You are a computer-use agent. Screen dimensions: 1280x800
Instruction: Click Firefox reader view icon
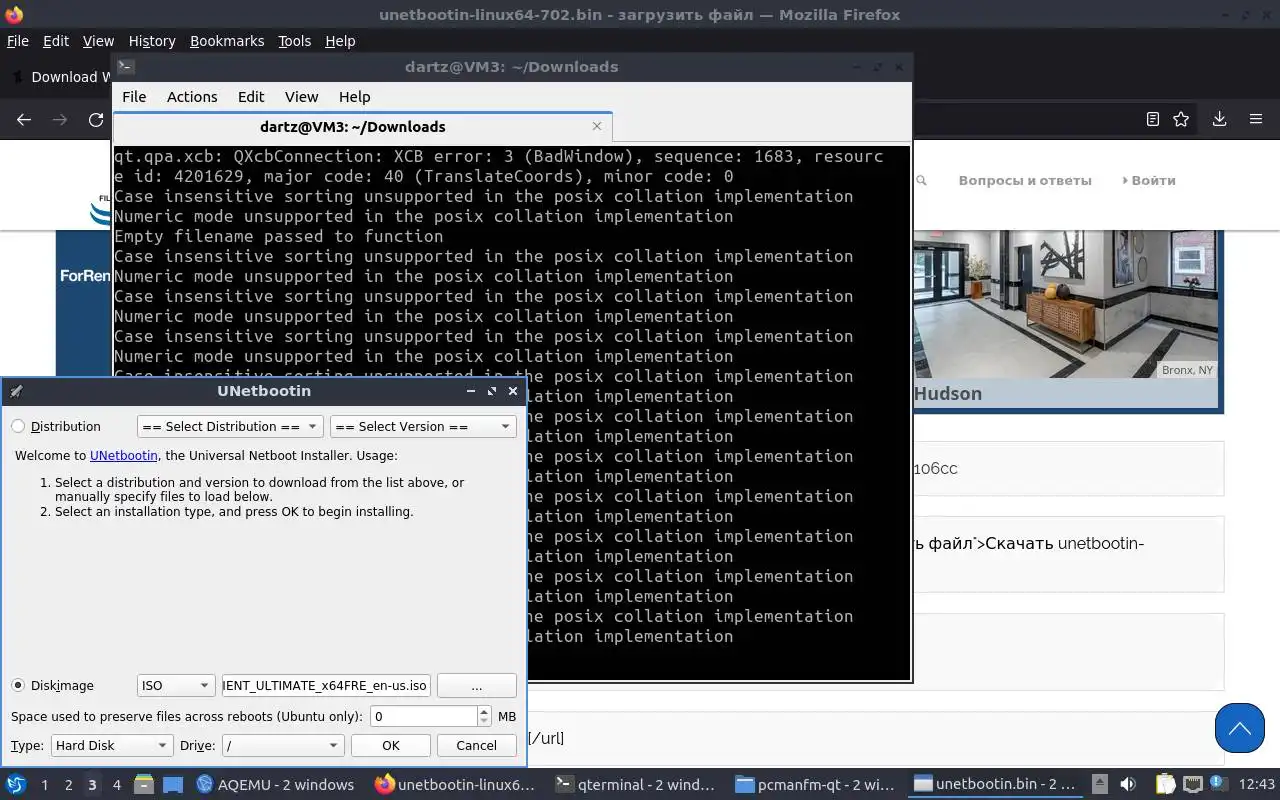(x=1152, y=119)
